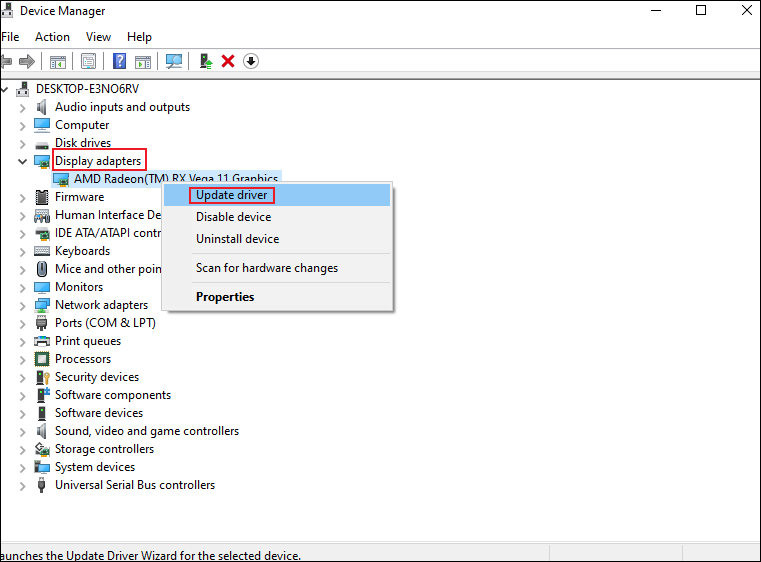Select the DESKTOP-E3NO6RV root item
The image size is (761, 562).
point(87,89)
